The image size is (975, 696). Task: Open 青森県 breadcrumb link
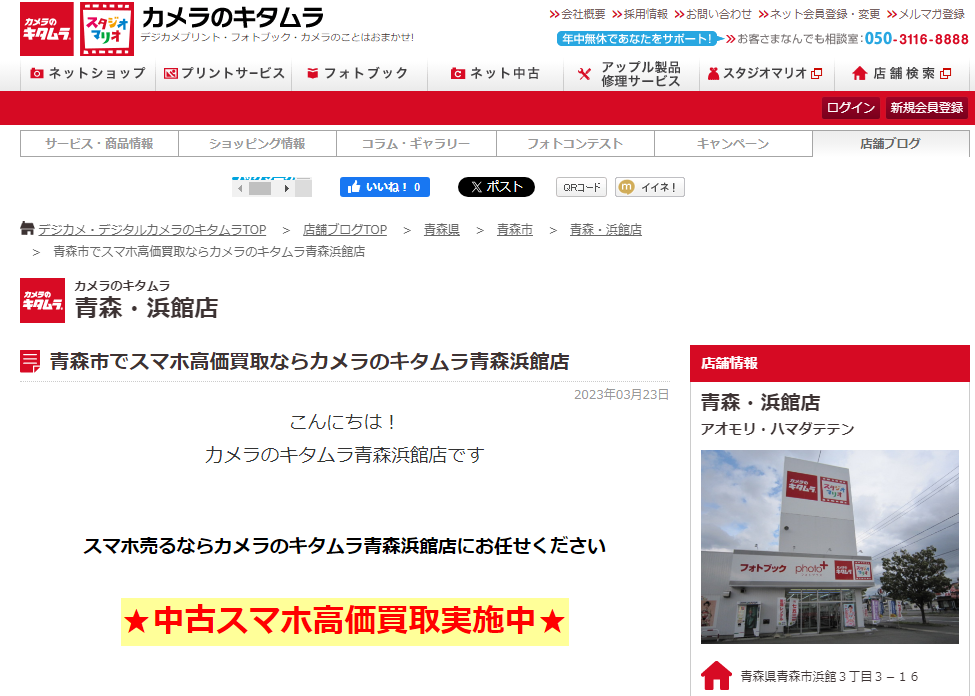click(x=441, y=230)
